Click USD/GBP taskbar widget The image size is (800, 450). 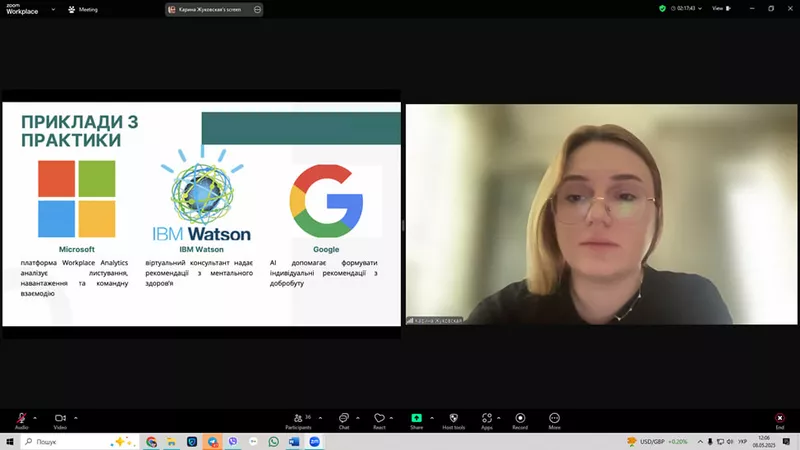(x=658, y=442)
